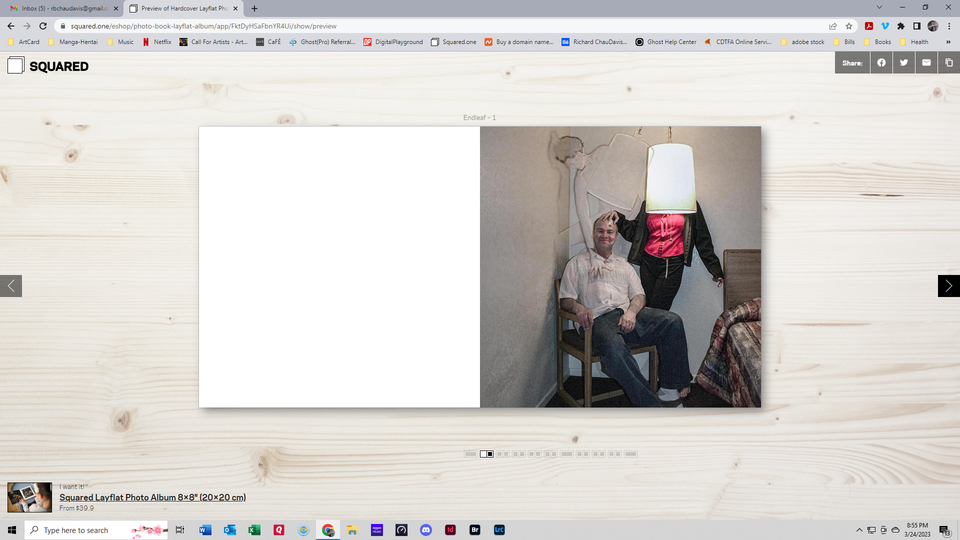Open the Chrome three-dot menu
The height and width of the screenshot is (540, 960).
[949, 26]
